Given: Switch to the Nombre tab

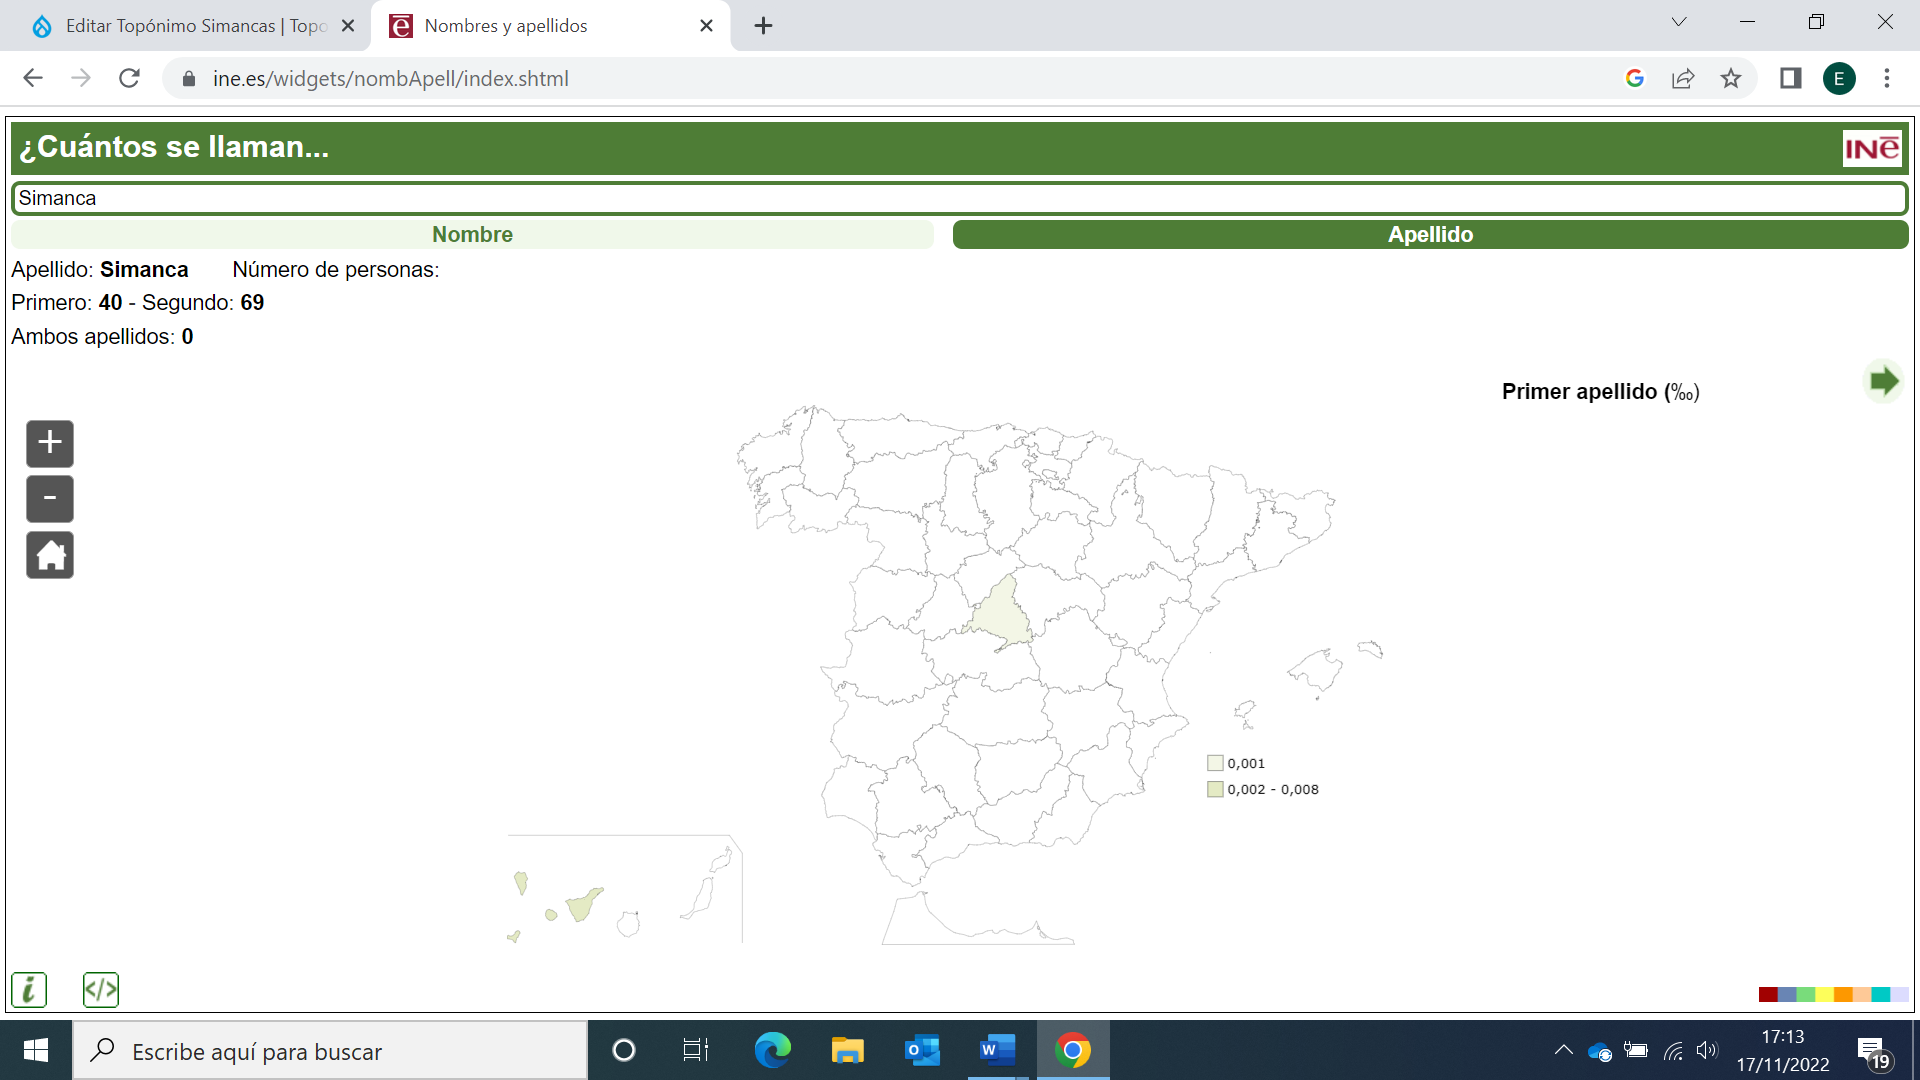Looking at the screenshot, I should tap(472, 234).
